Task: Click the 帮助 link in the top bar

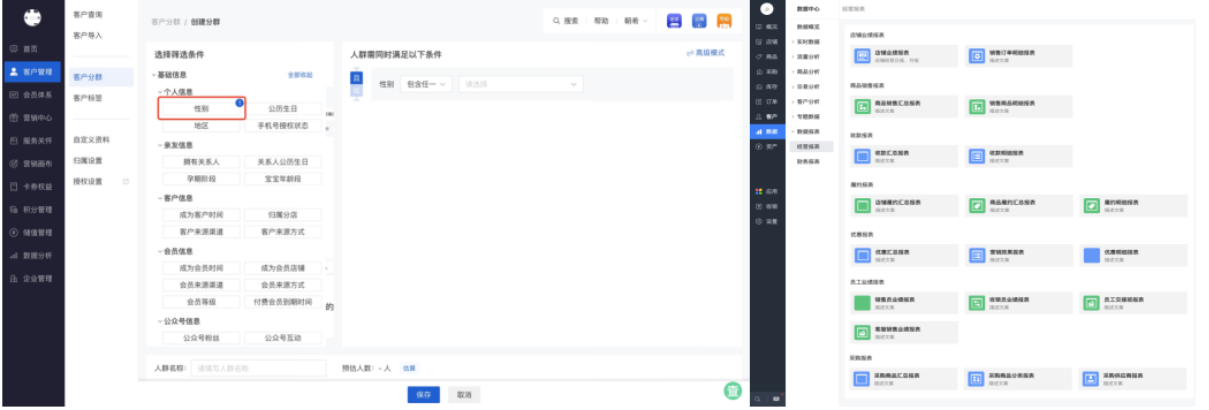Action: coord(601,20)
